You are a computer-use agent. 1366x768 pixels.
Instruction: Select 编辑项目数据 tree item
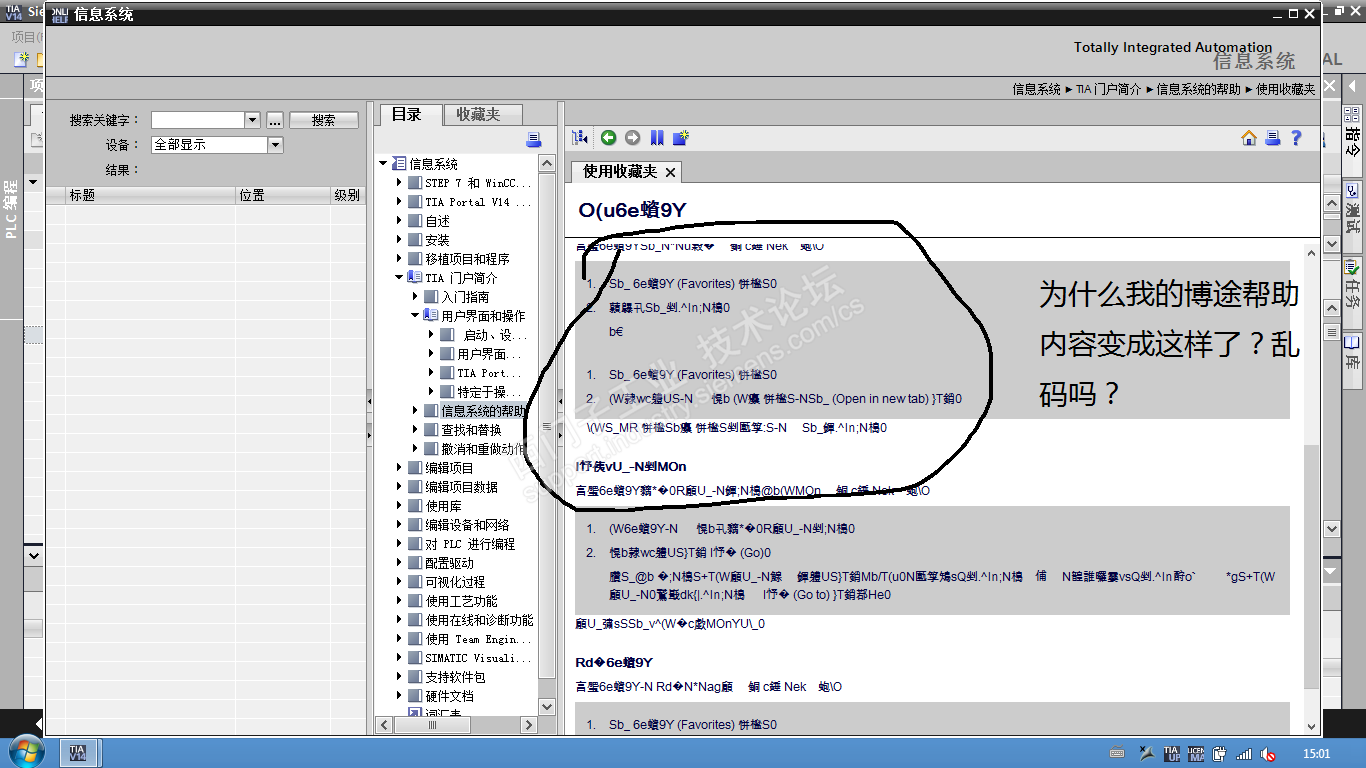tap(461, 487)
